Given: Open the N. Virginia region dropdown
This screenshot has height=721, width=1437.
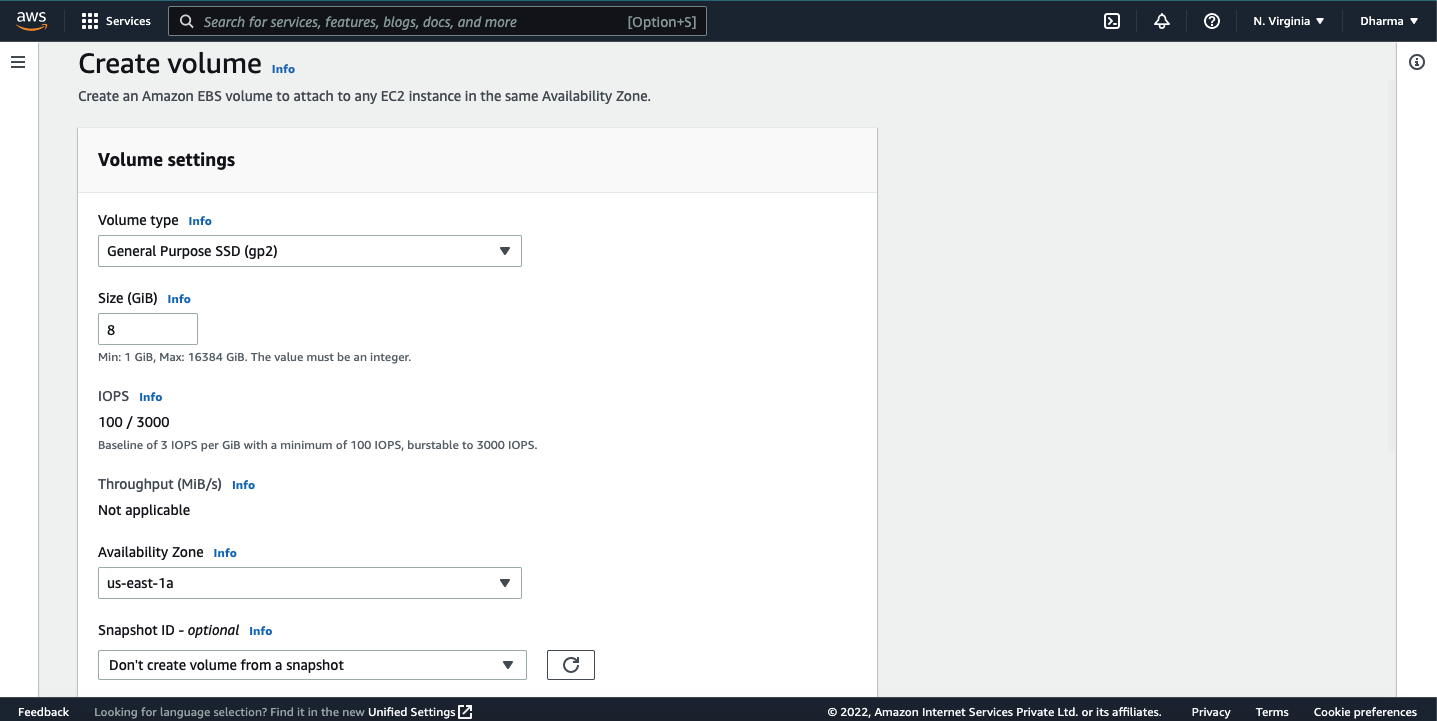Looking at the screenshot, I should point(1289,21).
